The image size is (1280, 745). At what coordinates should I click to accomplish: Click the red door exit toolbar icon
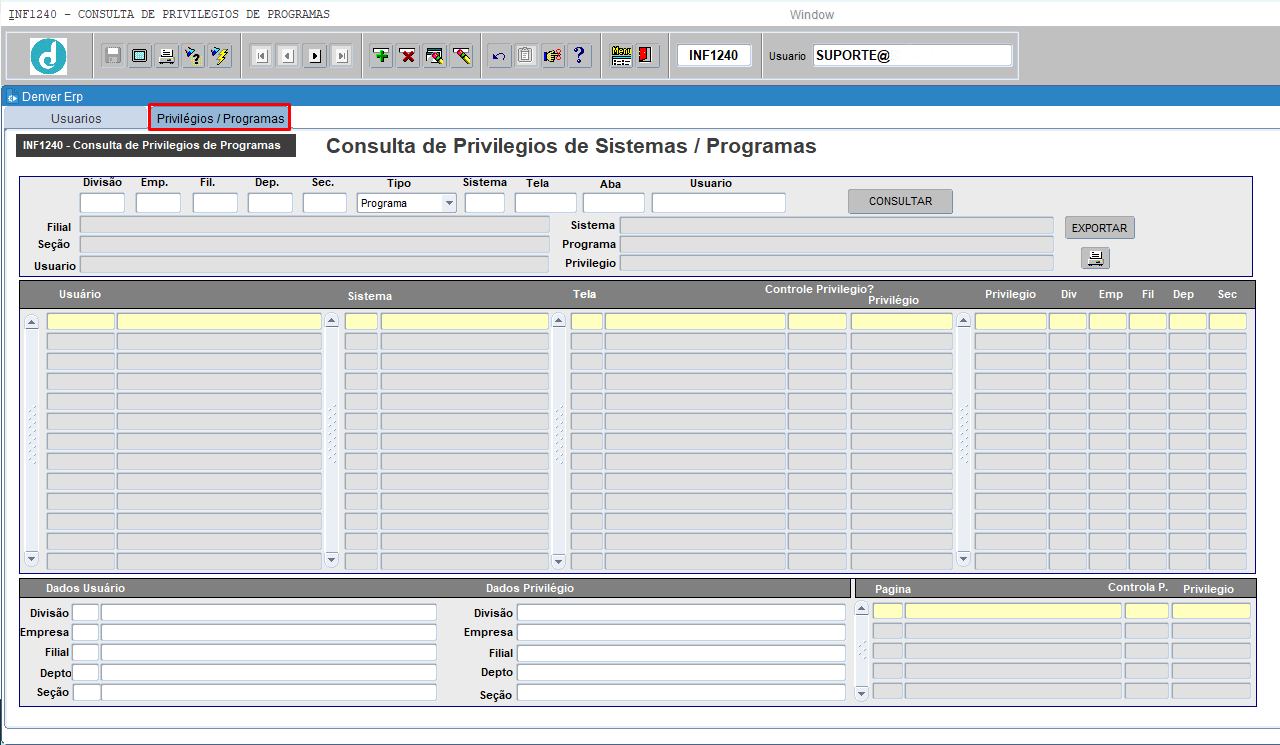647,56
